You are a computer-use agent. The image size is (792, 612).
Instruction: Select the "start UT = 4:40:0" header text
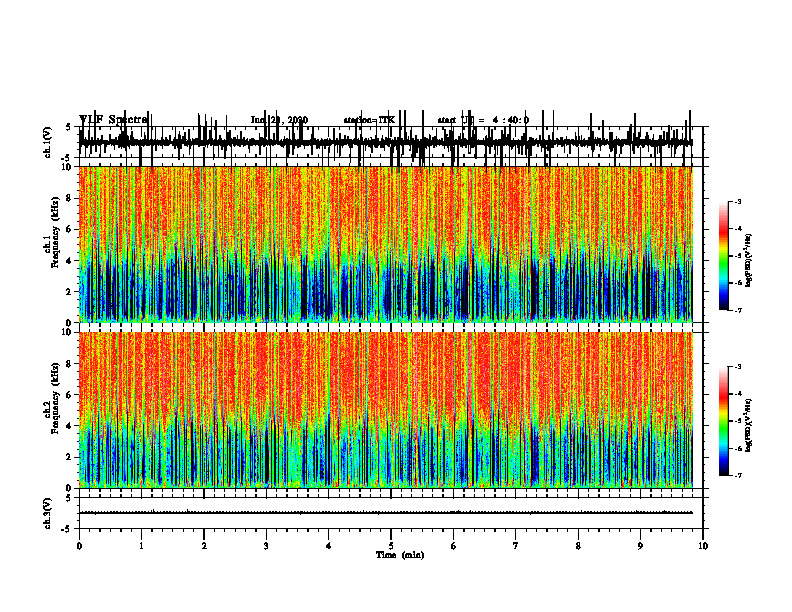coord(483,120)
